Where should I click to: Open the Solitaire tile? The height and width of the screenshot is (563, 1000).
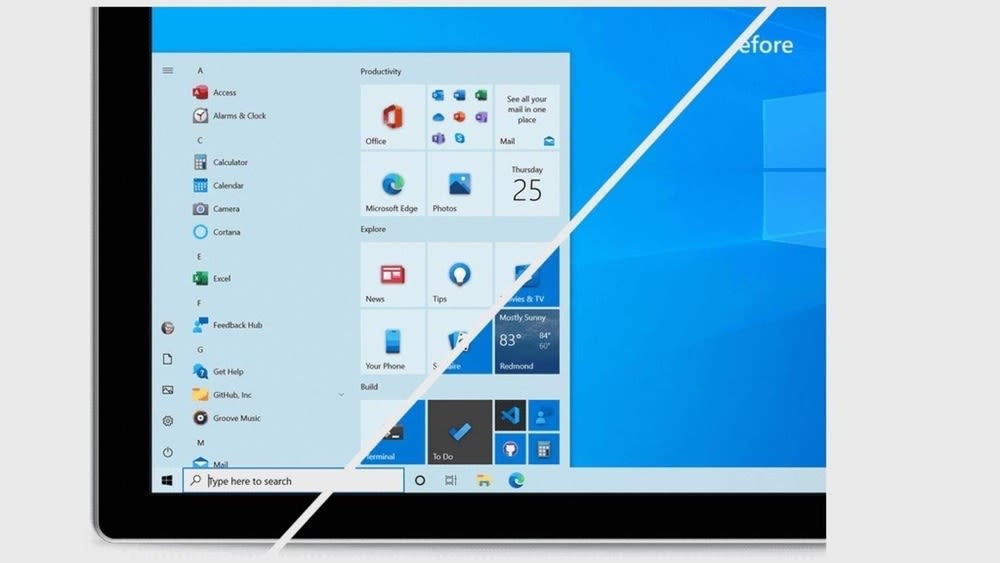coord(460,342)
